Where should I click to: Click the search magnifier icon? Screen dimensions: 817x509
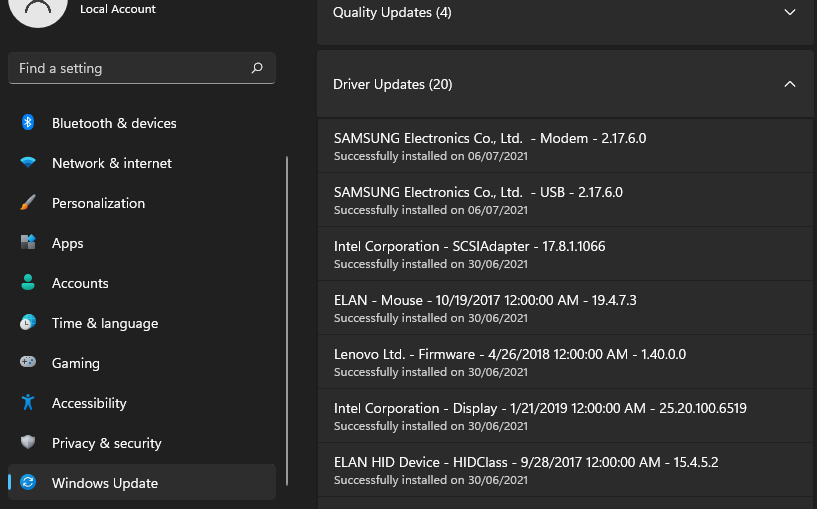257,68
